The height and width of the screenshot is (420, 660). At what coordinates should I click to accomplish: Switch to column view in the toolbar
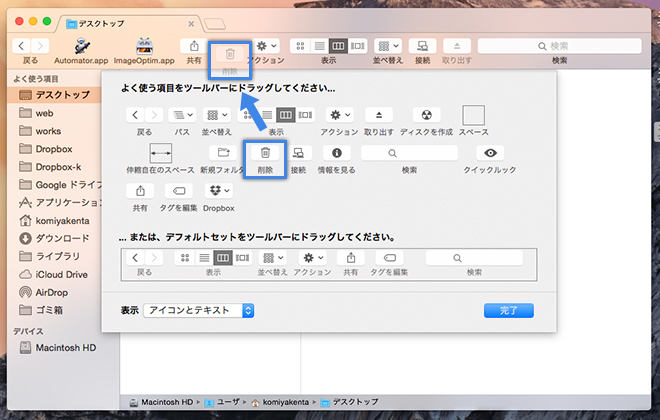338,46
